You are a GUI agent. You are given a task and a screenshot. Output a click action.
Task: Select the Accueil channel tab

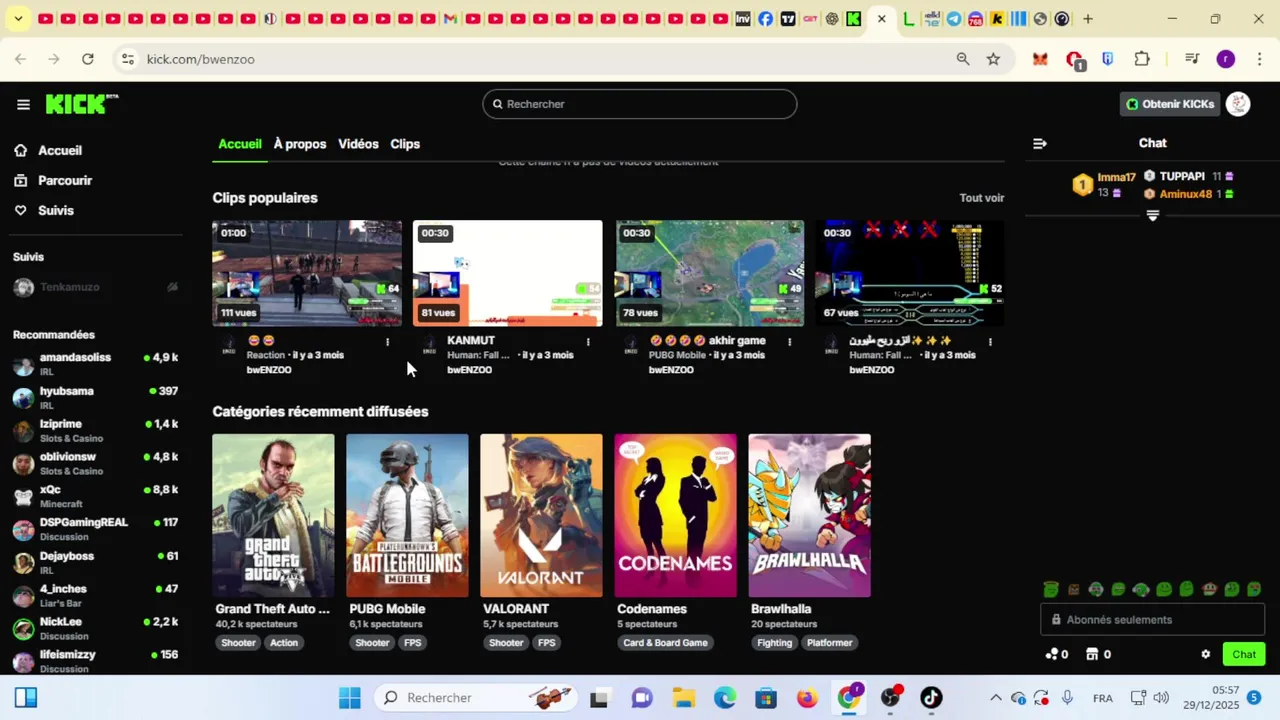[240, 144]
